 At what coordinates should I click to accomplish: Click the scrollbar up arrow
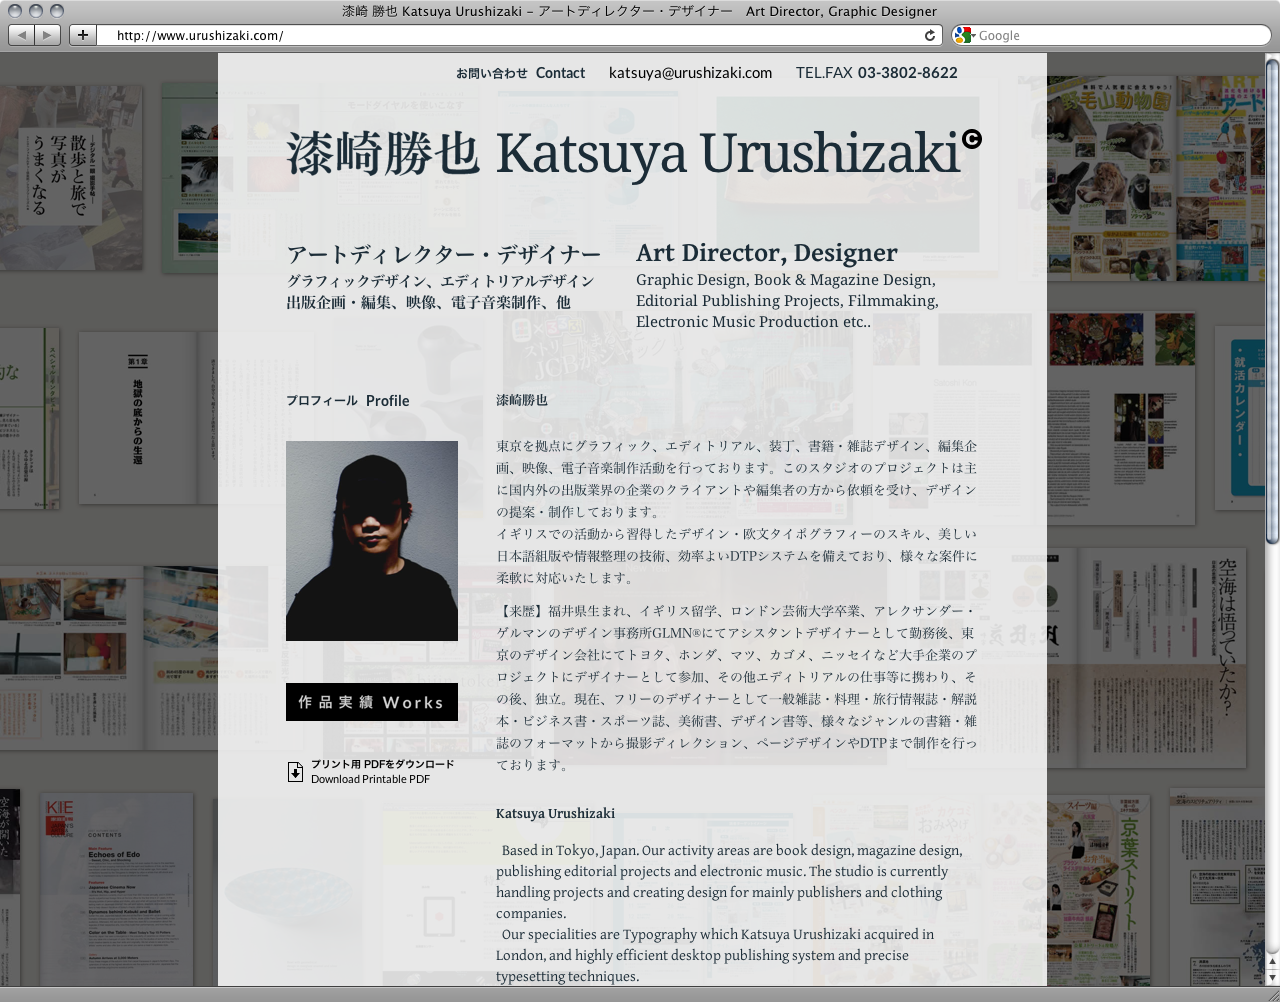pos(1272,962)
